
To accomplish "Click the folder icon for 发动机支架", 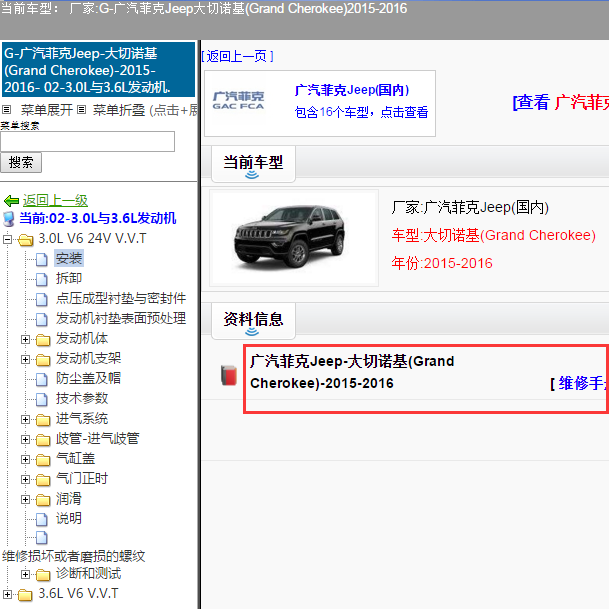I will click(x=43, y=360).
